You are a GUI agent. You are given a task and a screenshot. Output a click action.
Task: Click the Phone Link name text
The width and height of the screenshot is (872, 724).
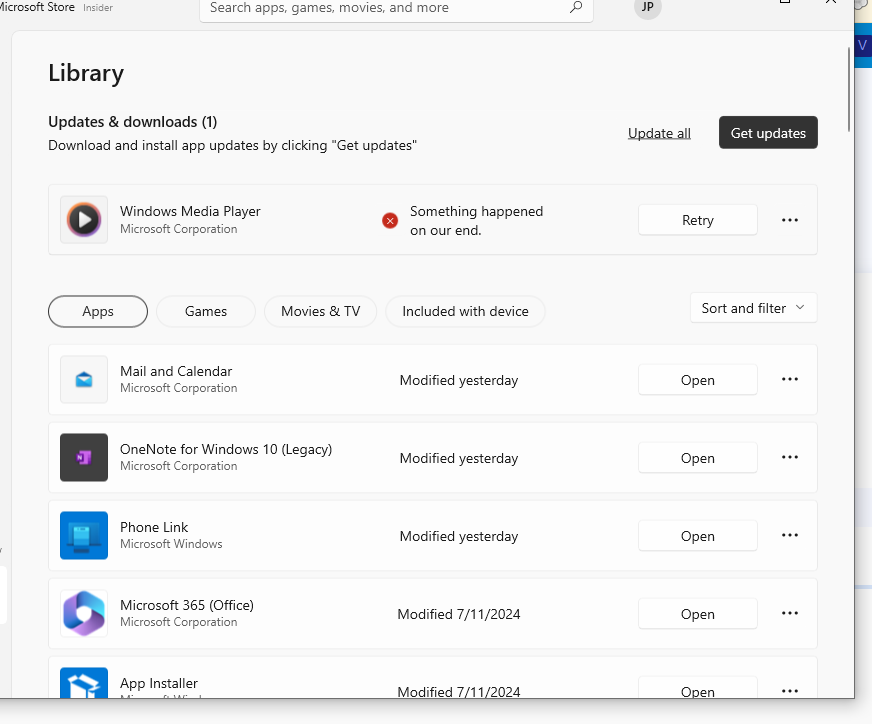click(x=154, y=527)
